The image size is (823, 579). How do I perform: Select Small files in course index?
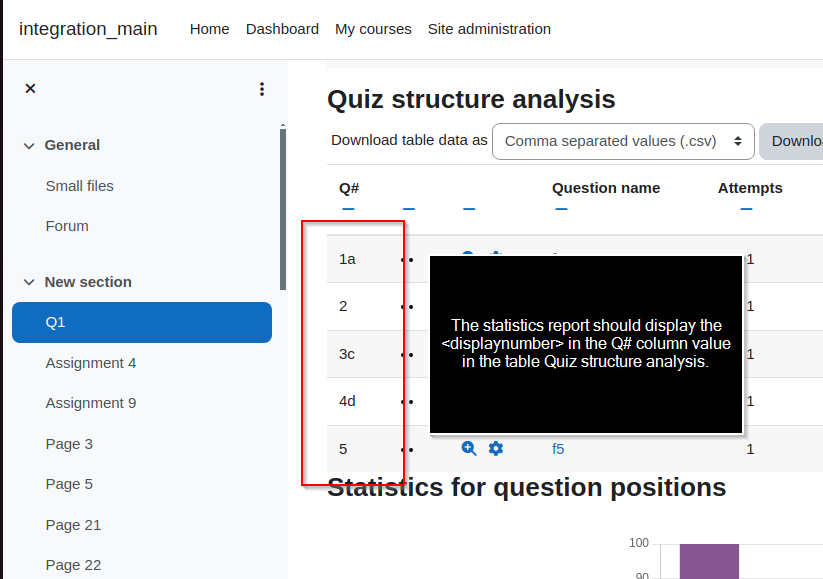point(79,186)
